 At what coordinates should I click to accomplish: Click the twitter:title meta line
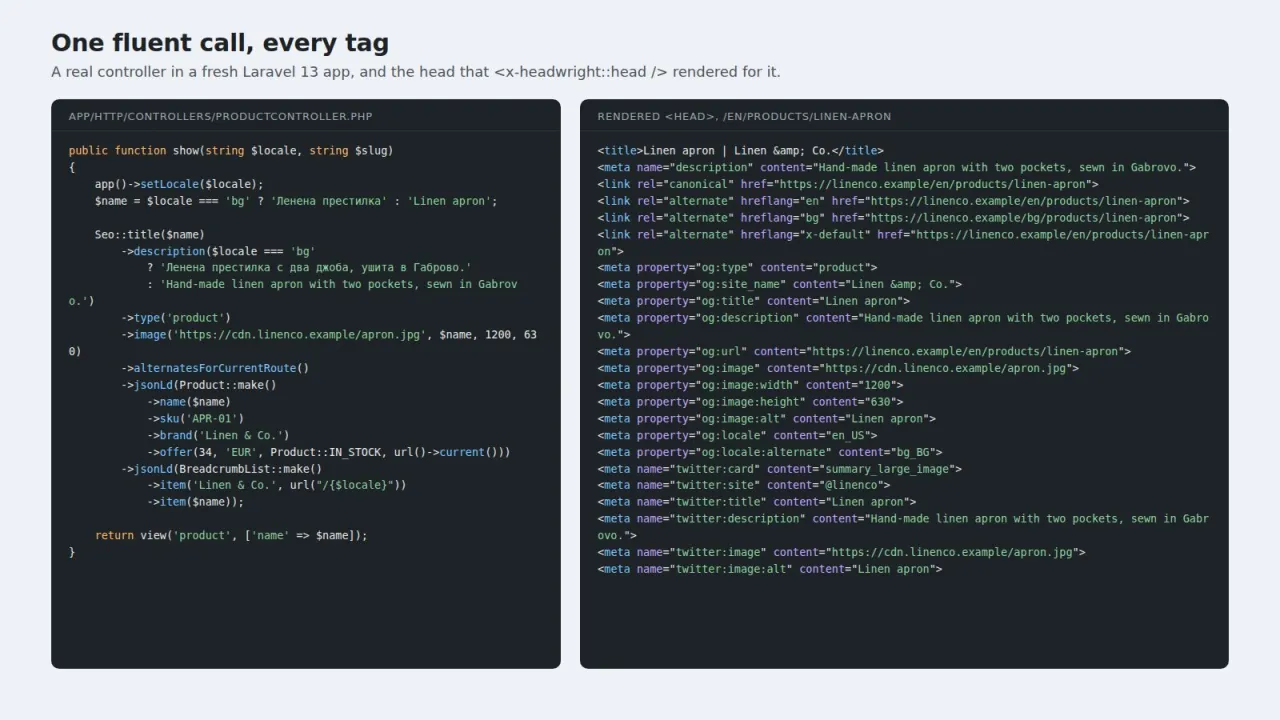coord(757,502)
